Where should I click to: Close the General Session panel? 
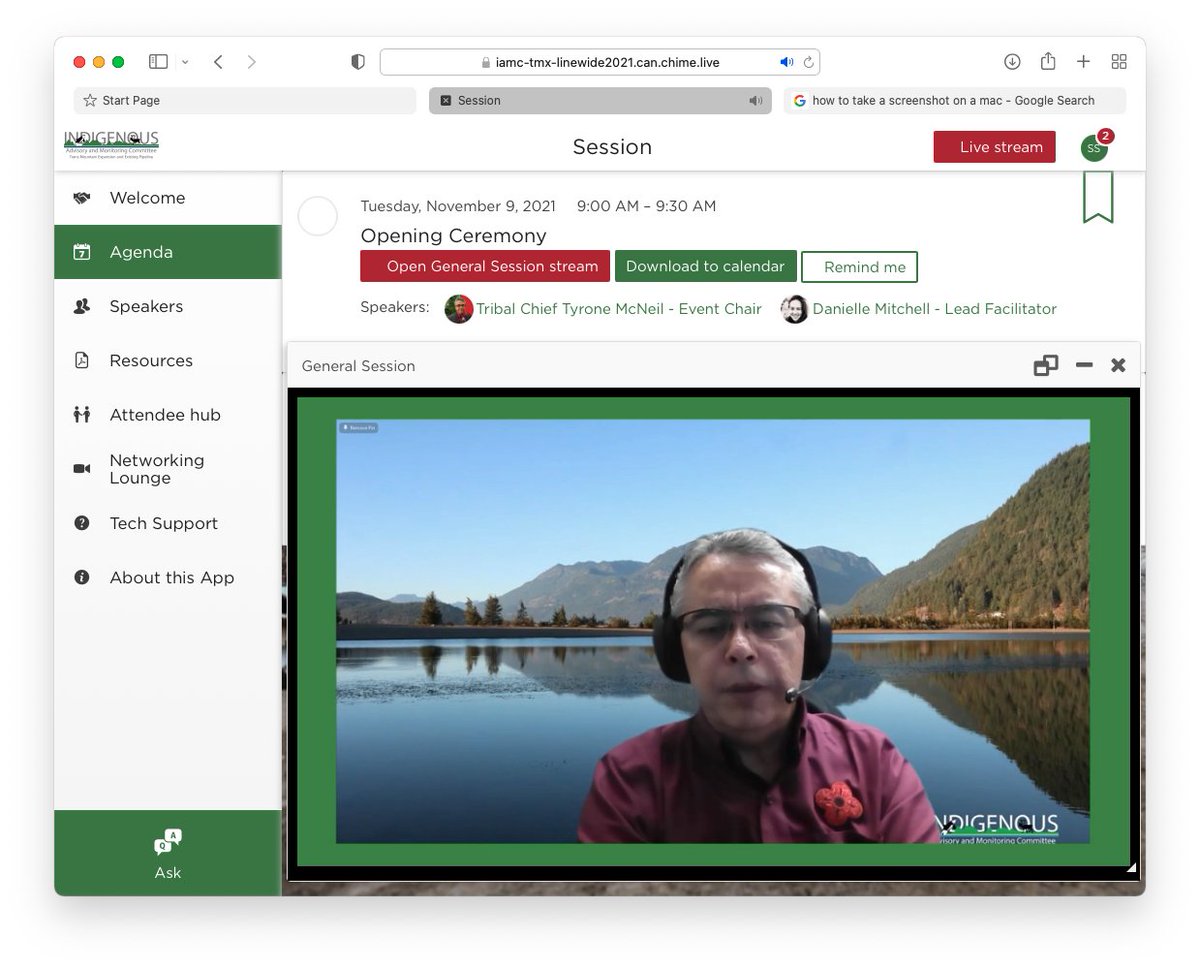[x=1118, y=366]
